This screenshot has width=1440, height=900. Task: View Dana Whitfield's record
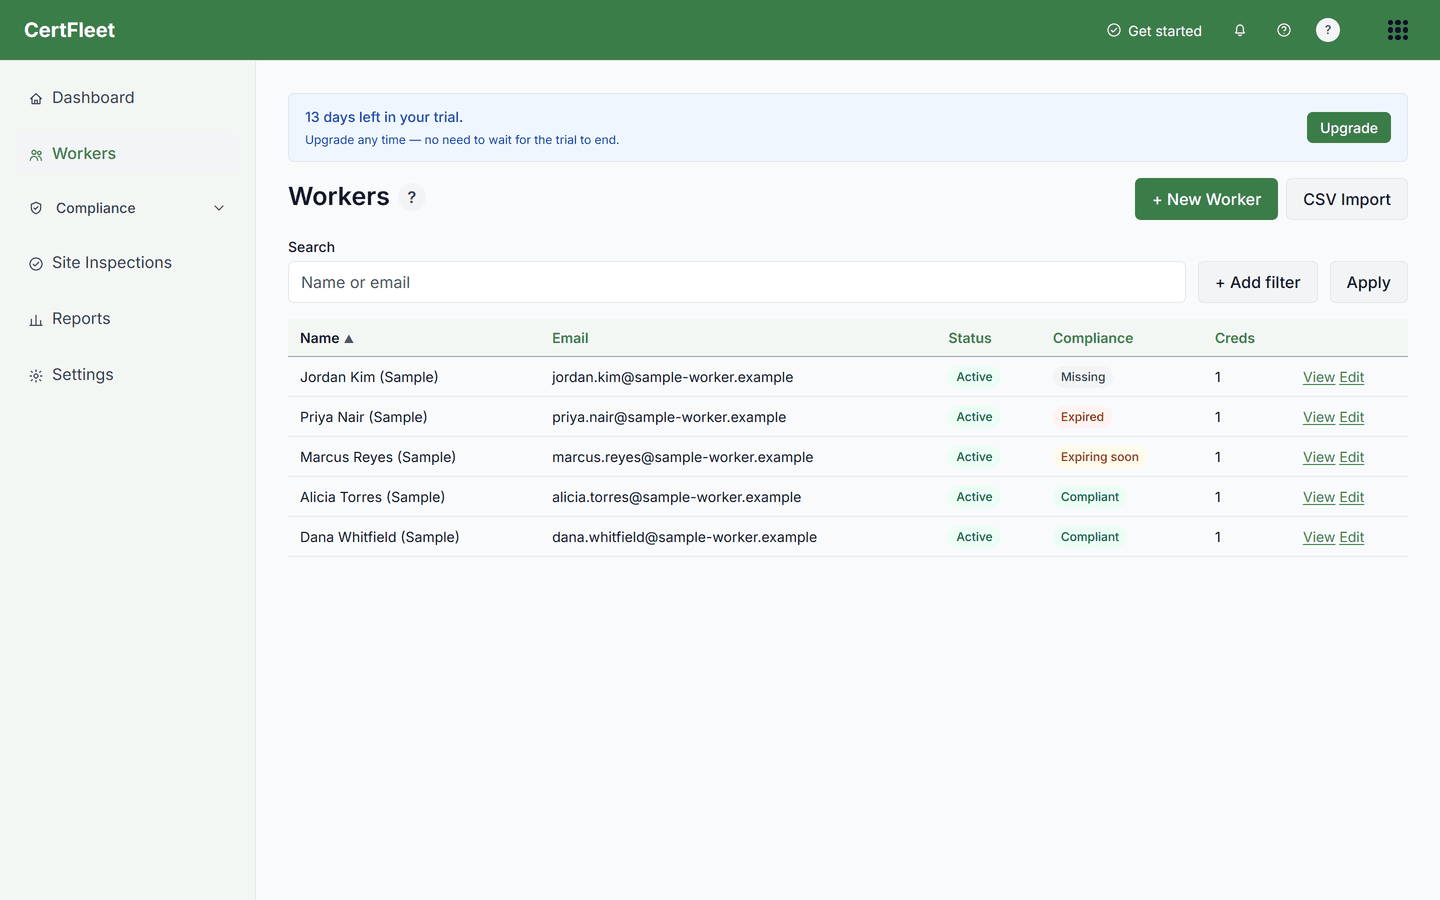[x=1319, y=537]
